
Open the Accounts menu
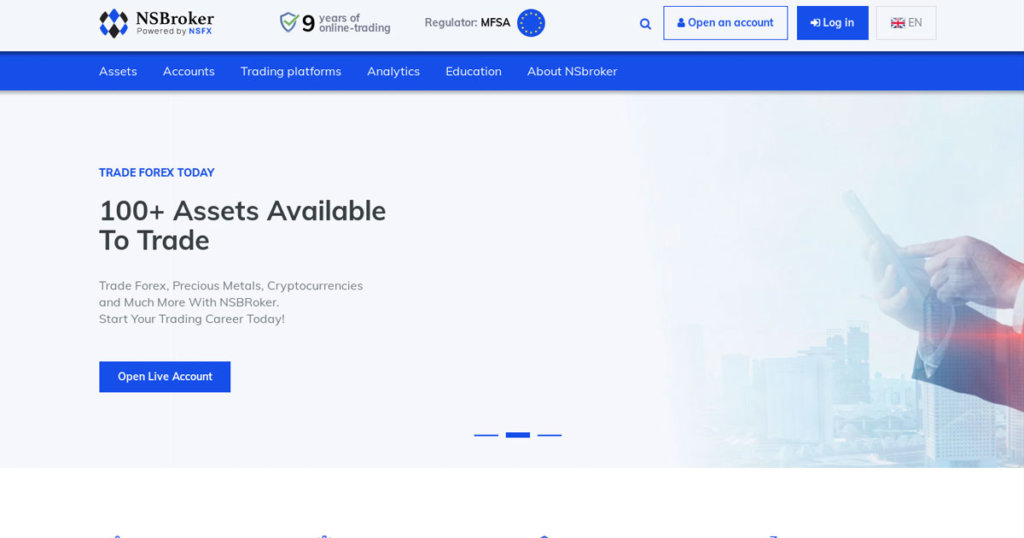(189, 71)
